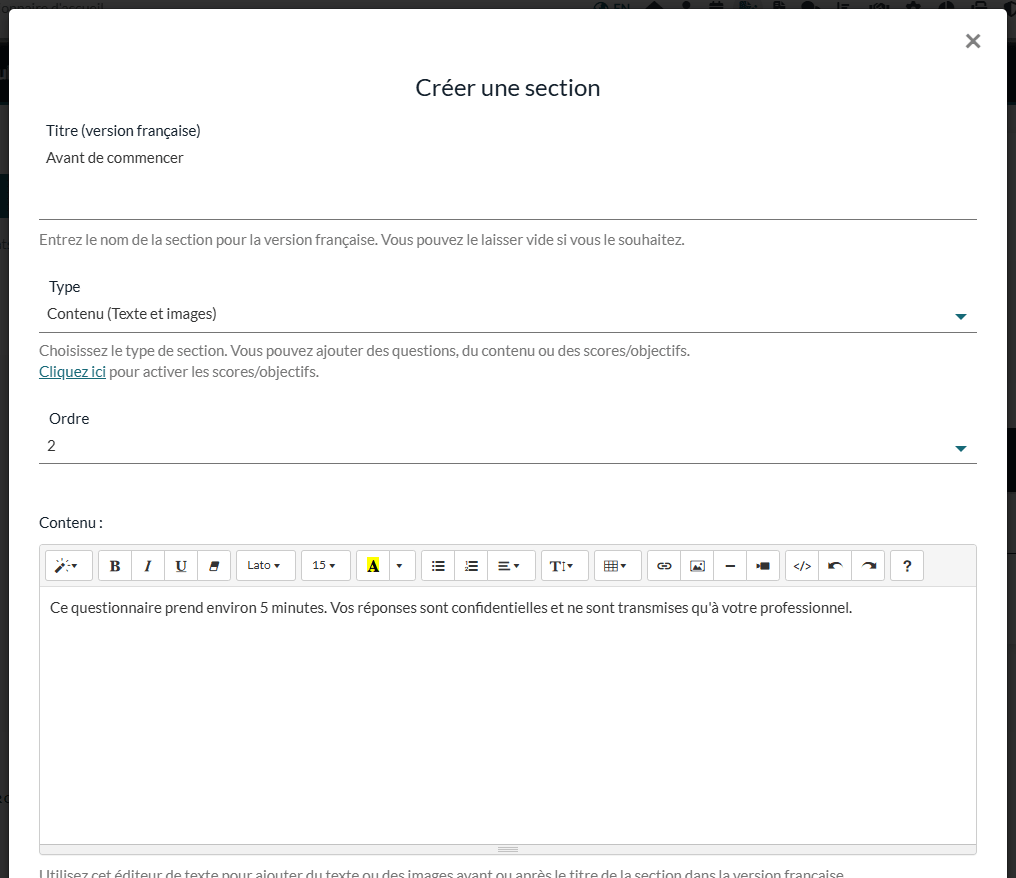Undo the last edit
This screenshot has width=1016, height=878.
coord(835,566)
